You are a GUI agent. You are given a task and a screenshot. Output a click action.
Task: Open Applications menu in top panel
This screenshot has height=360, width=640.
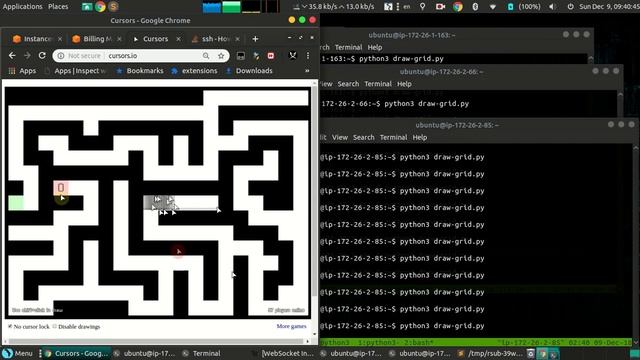[22, 7]
